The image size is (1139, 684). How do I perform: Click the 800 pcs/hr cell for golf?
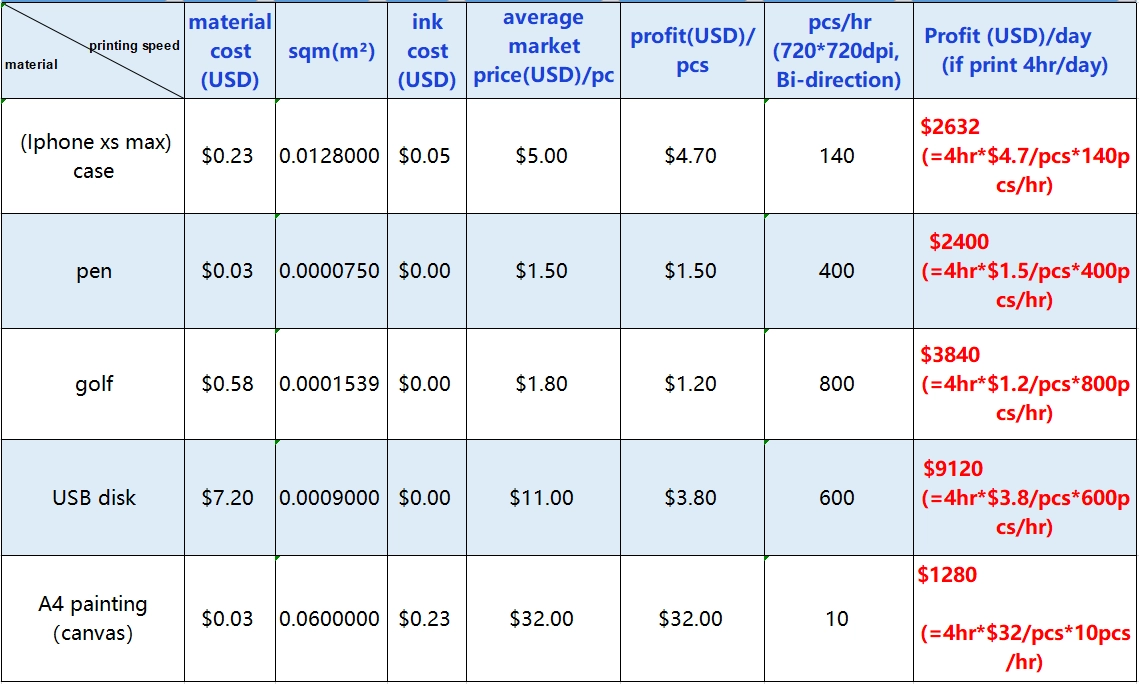[x=838, y=383]
